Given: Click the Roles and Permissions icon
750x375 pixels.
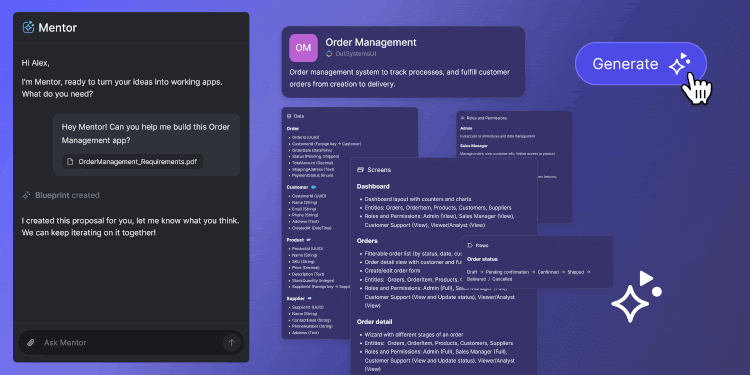Looking at the screenshot, I should [463, 118].
